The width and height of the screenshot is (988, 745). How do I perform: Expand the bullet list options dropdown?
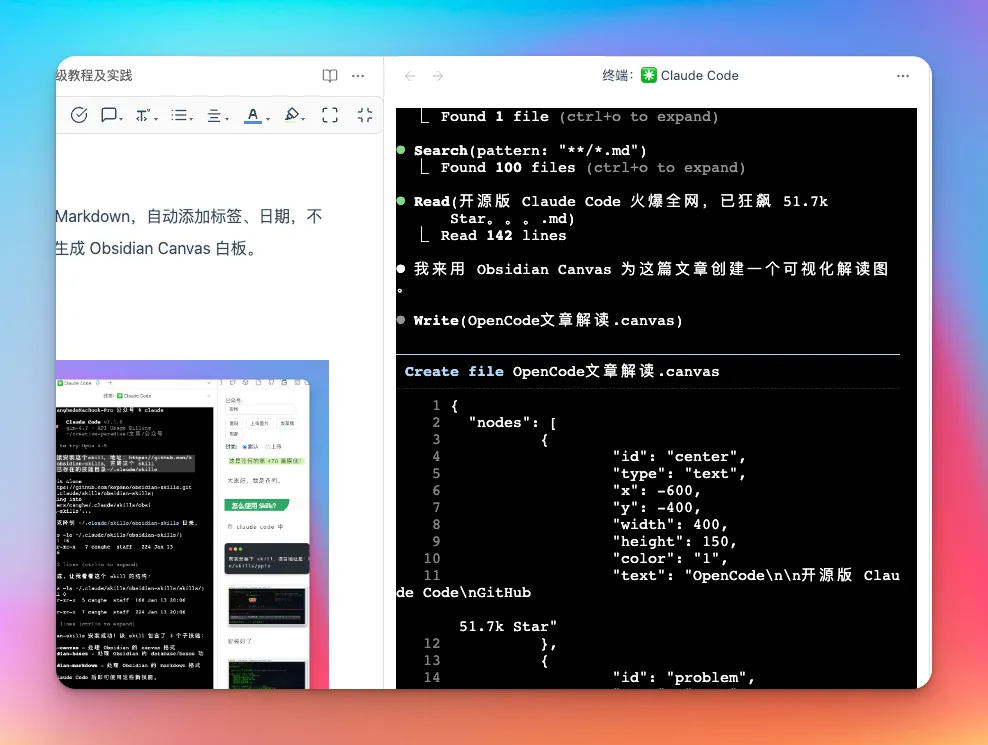point(181,115)
